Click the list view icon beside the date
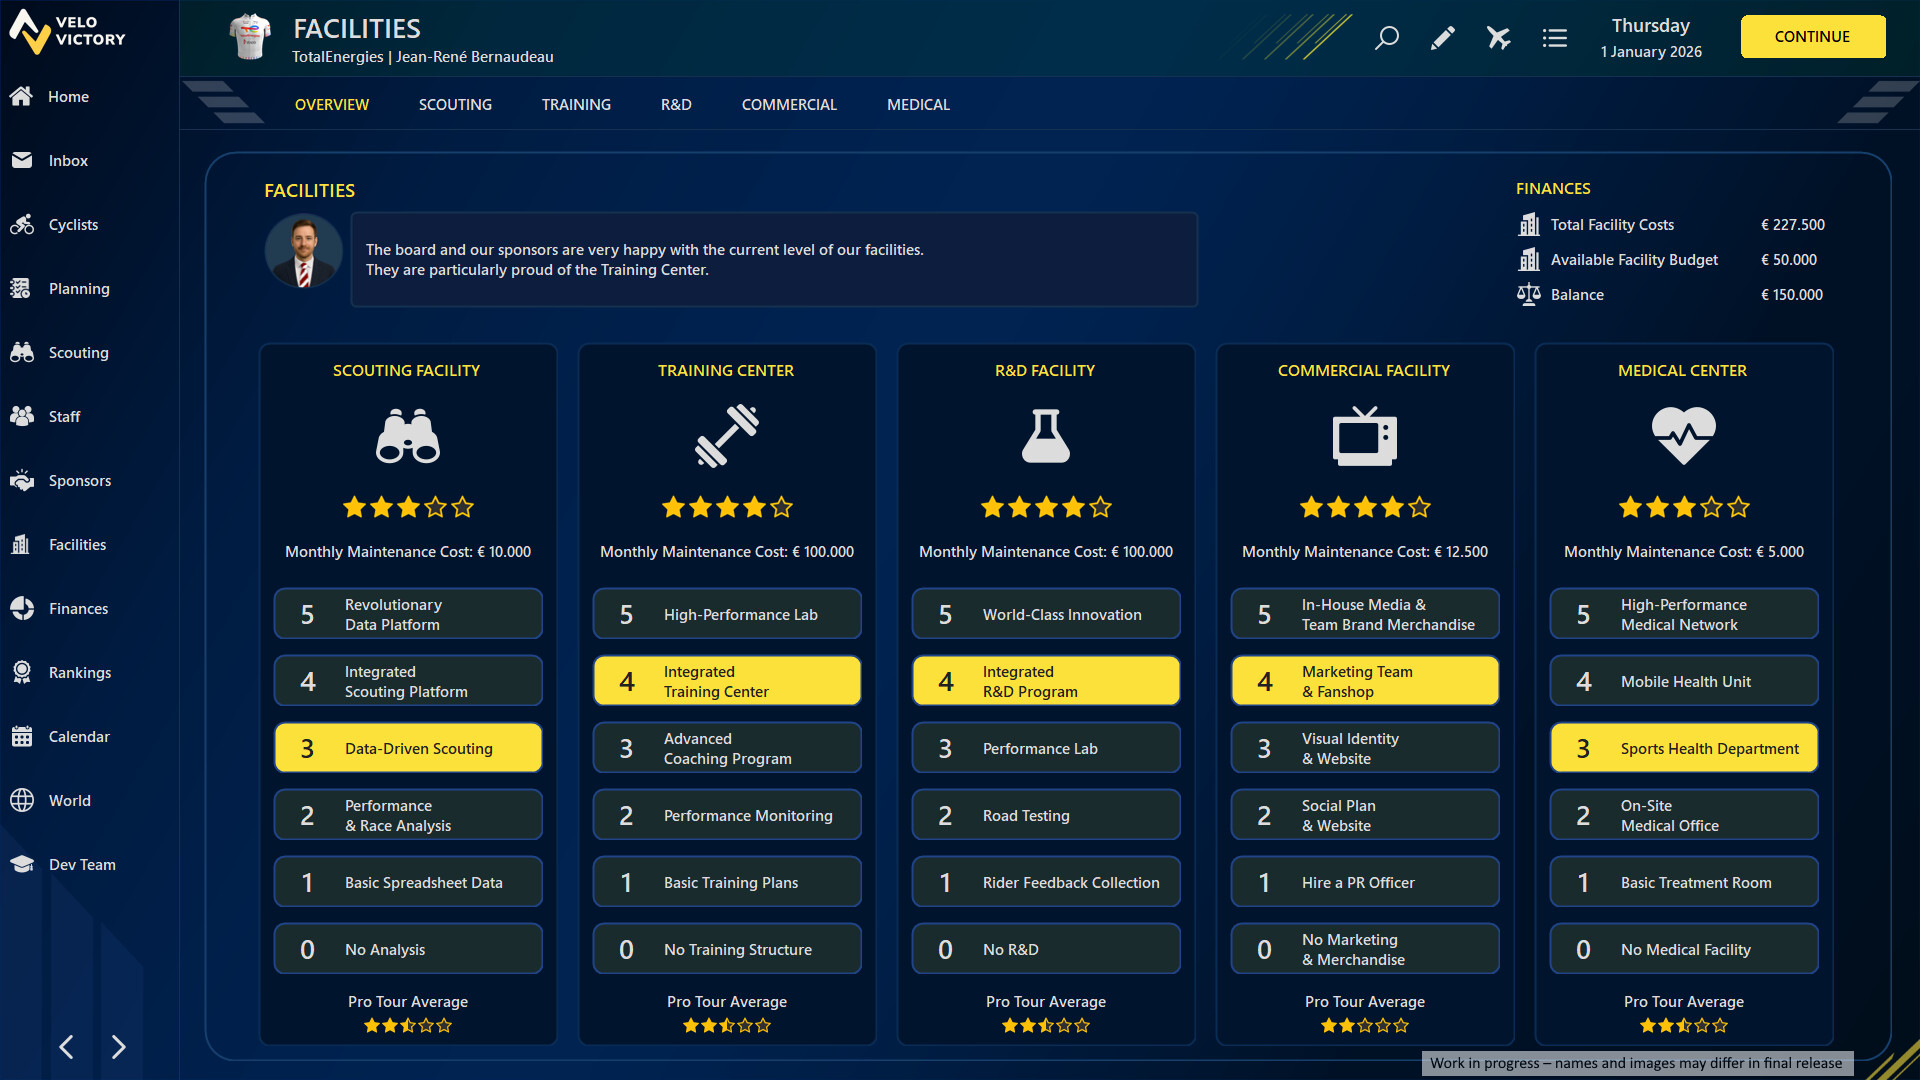The height and width of the screenshot is (1080, 1920). [1554, 38]
